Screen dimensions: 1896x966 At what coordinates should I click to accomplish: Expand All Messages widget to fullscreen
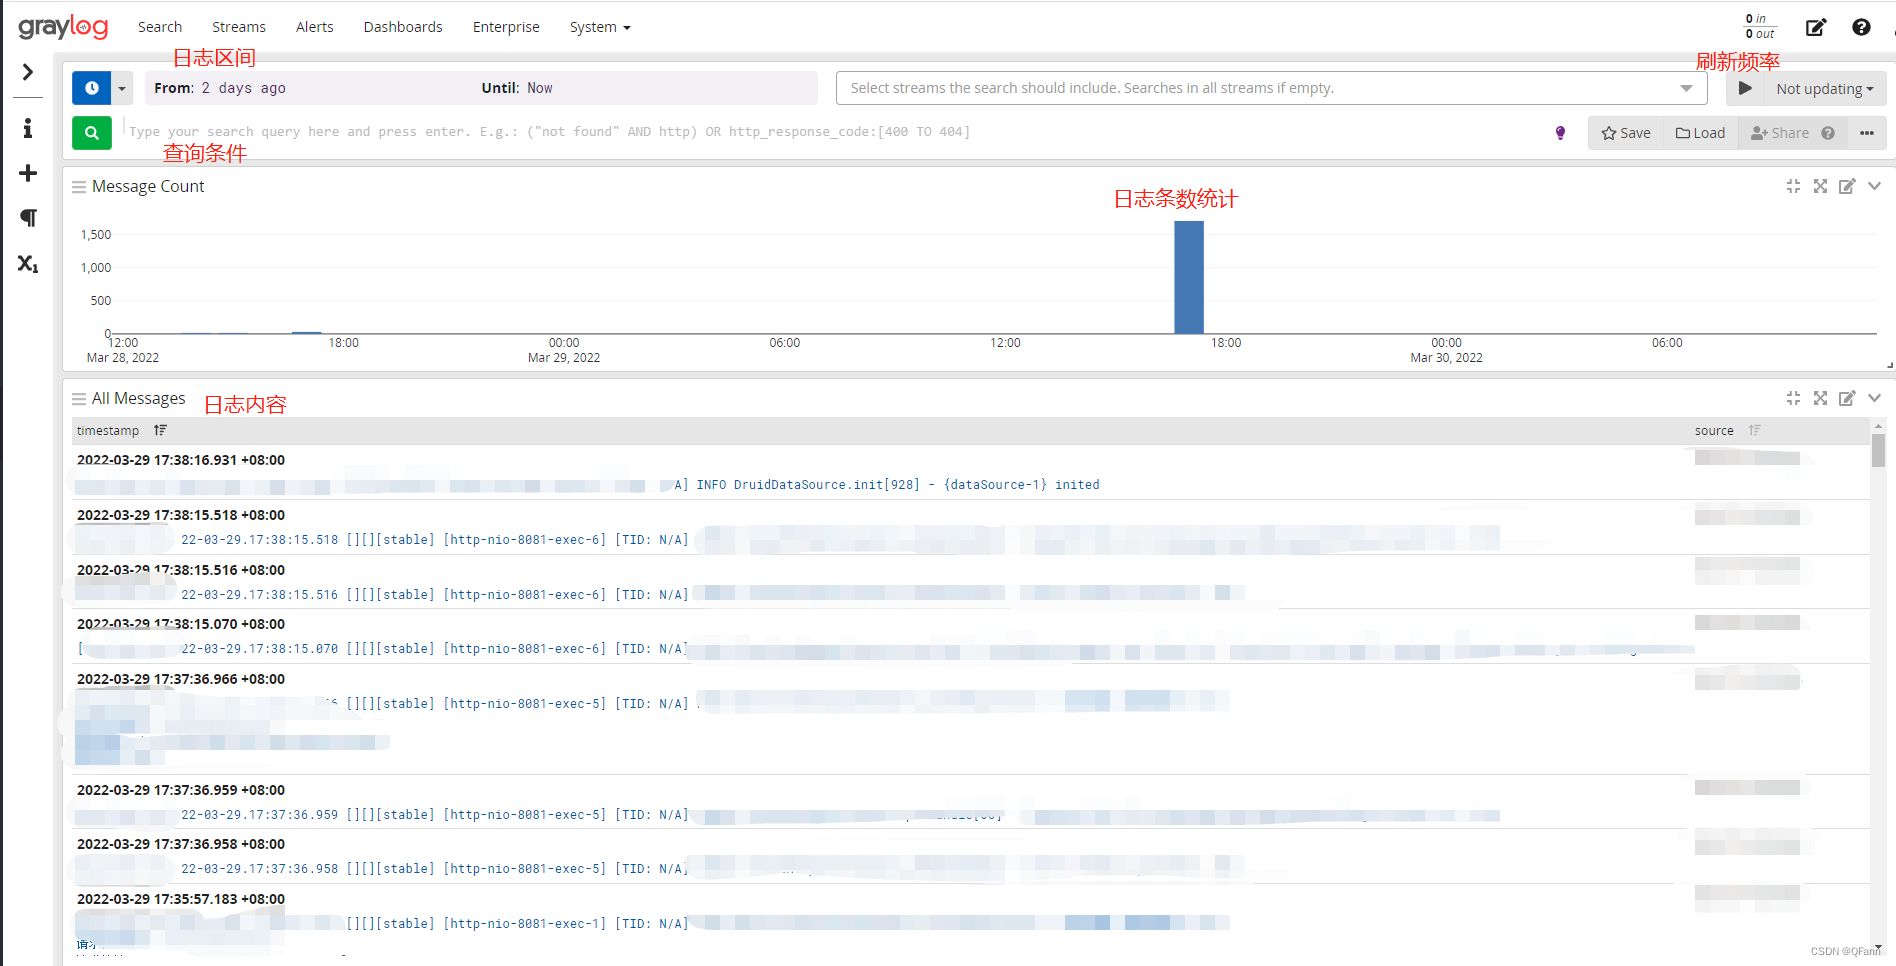pos(1819,398)
